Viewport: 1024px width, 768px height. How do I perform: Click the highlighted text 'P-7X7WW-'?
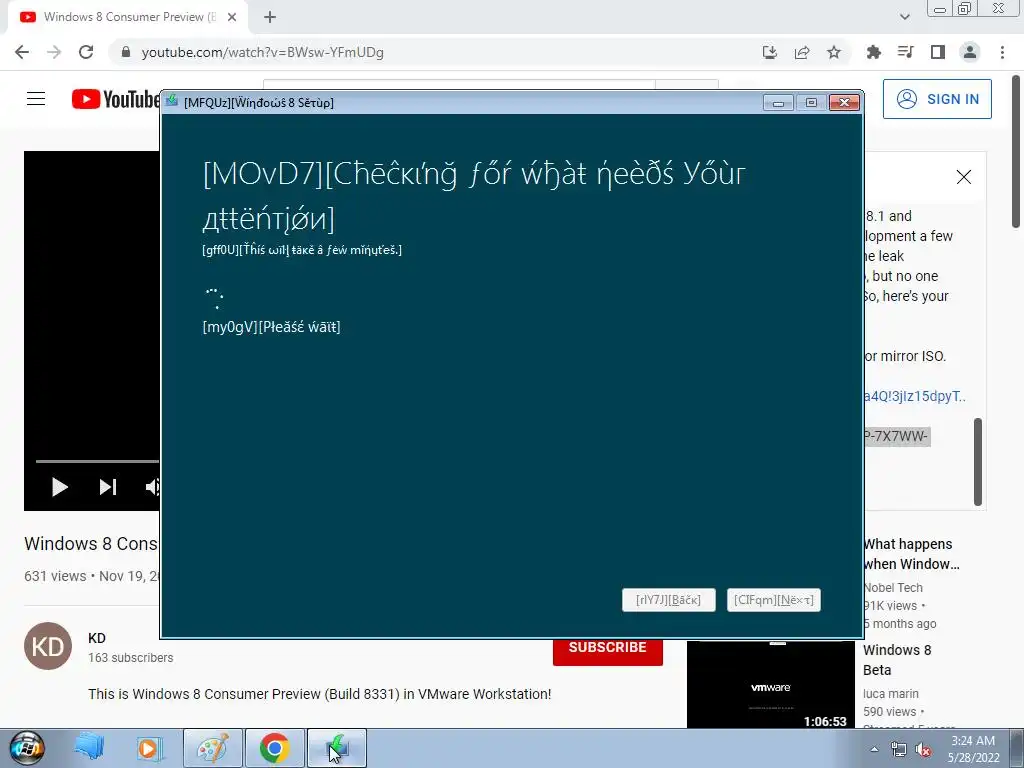click(896, 436)
